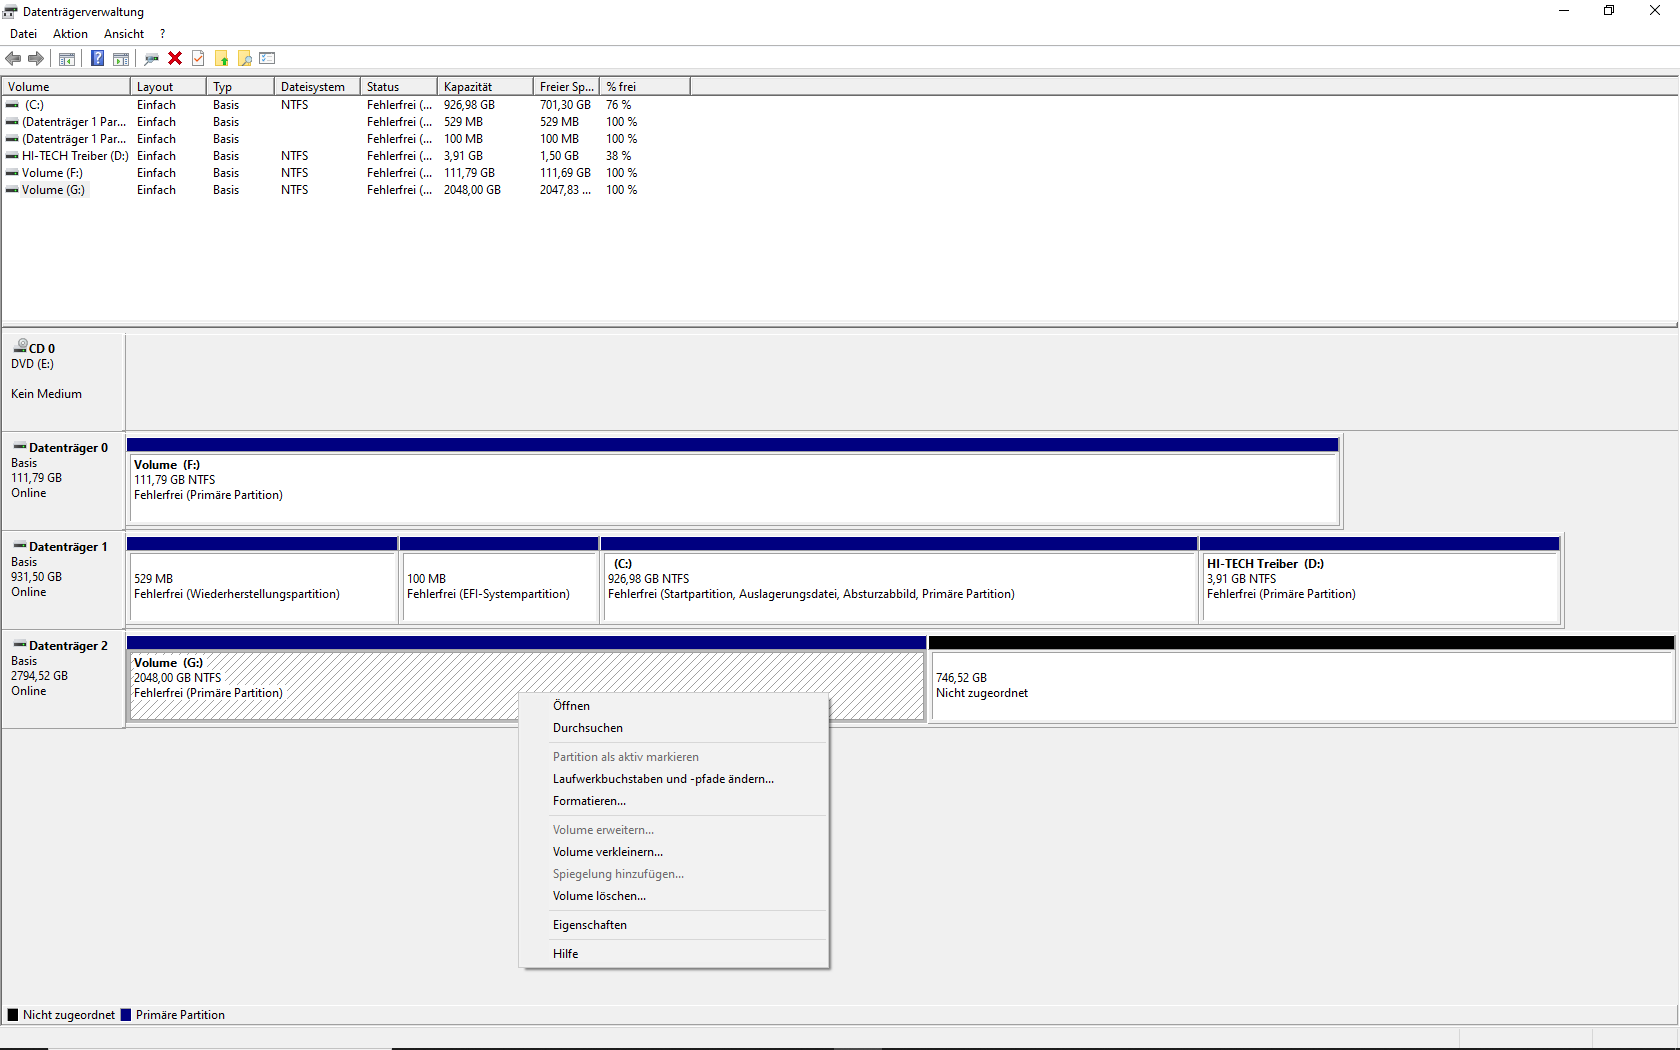
Task: Select the 746,52 GB Nicht zugeordnet block
Action: point(1302,679)
